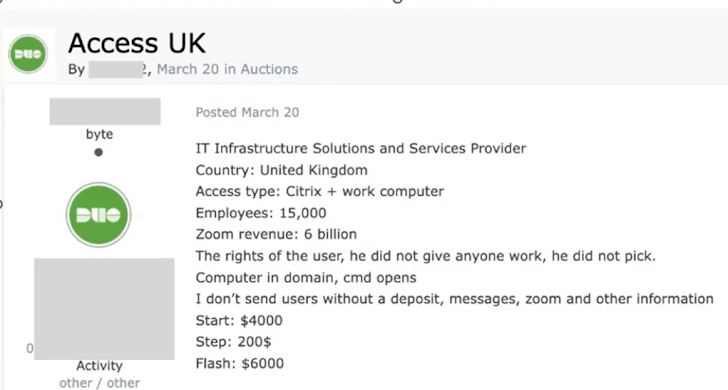Click the Step: 200$ line
728x390 pixels.
click(x=234, y=342)
